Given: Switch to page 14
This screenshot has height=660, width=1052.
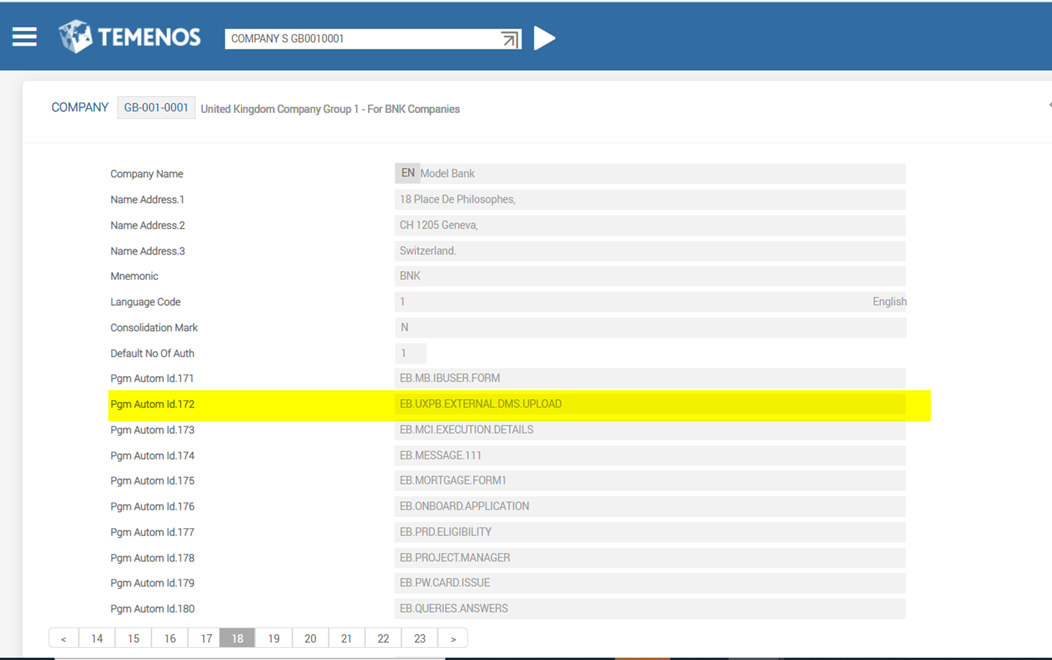Looking at the screenshot, I should [x=97, y=638].
